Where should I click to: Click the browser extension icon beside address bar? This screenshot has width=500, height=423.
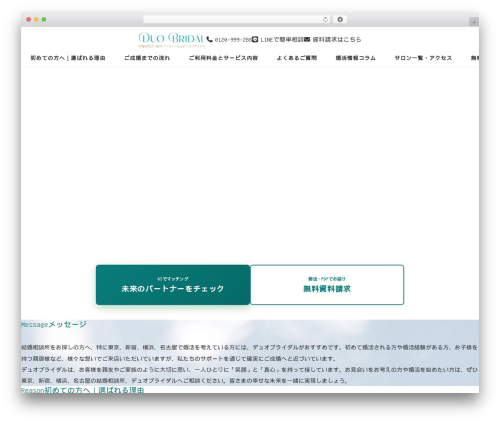pyautogui.click(x=340, y=19)
